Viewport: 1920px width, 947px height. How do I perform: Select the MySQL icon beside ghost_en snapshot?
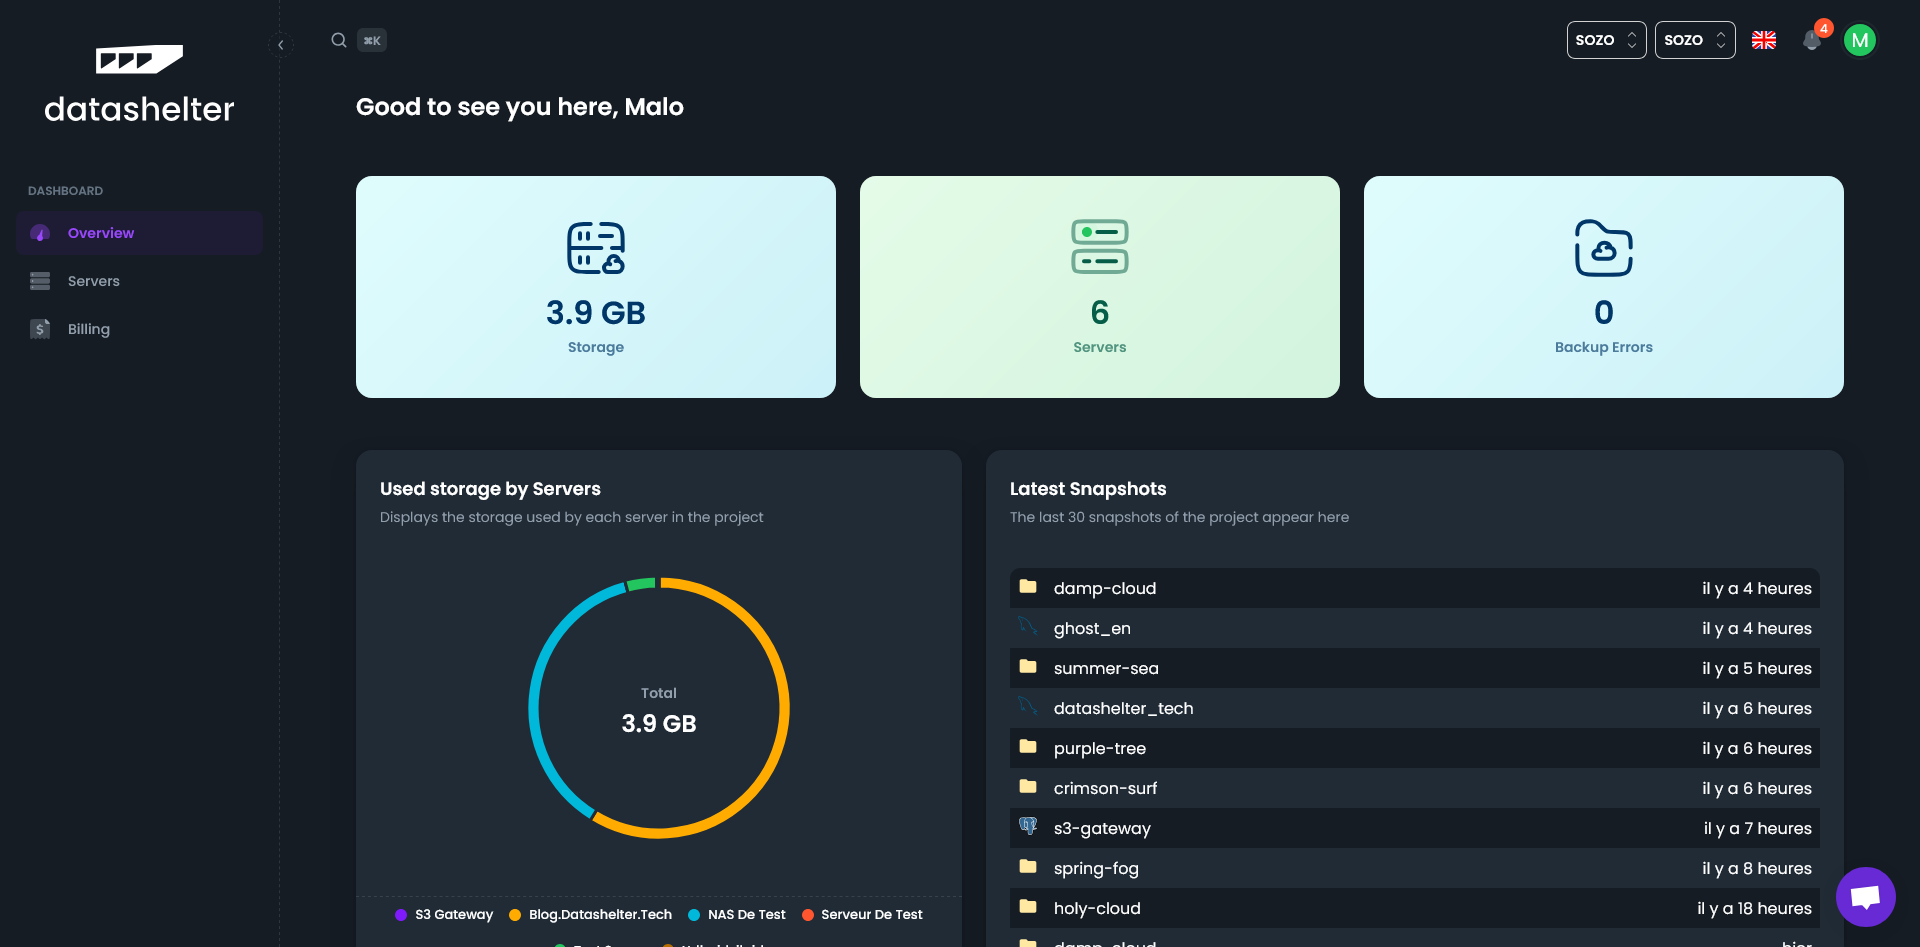tap(1028, 628)
